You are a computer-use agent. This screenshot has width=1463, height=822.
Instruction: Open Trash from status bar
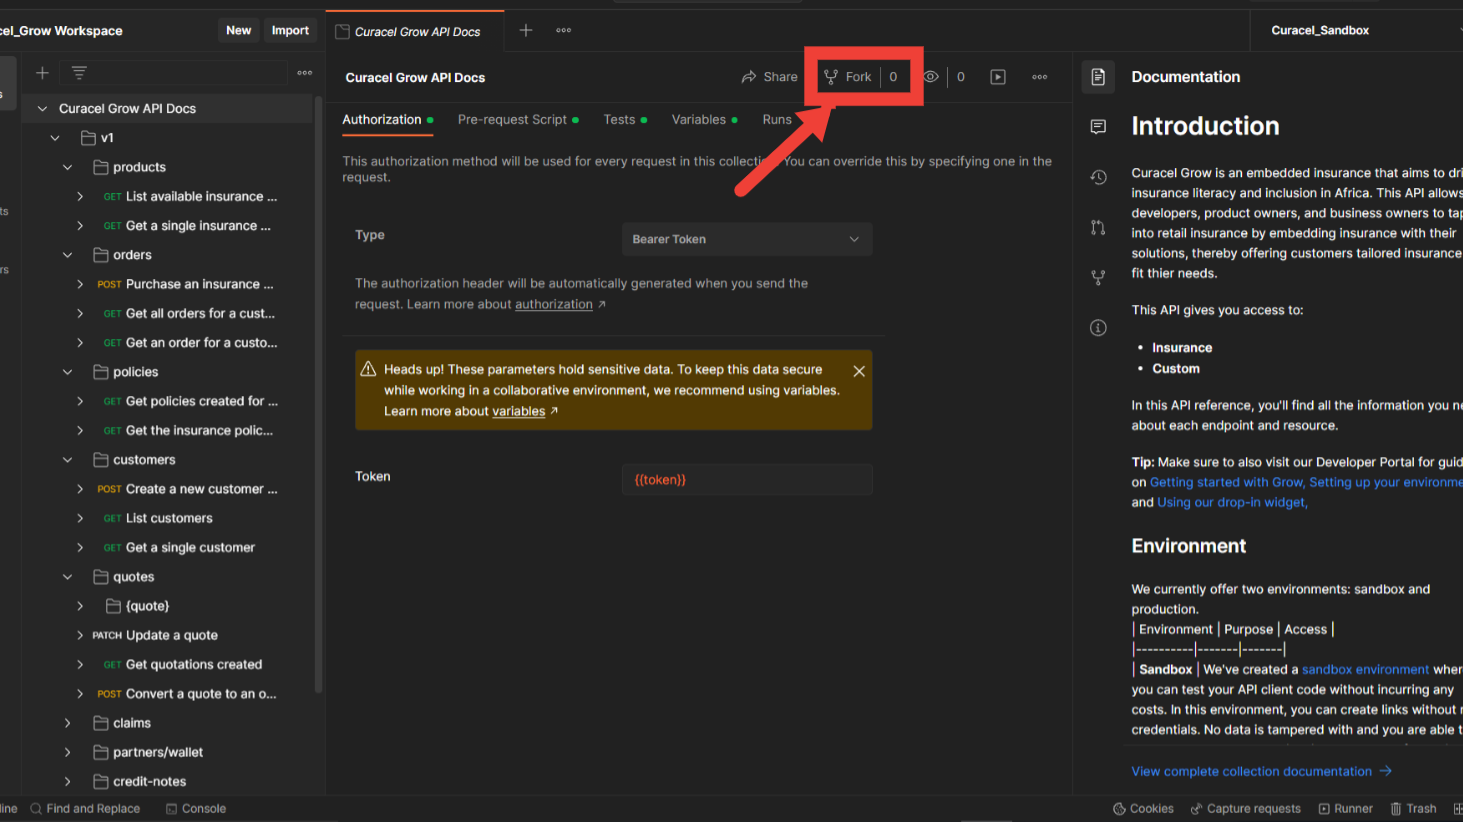click(x=1413, y=809)
